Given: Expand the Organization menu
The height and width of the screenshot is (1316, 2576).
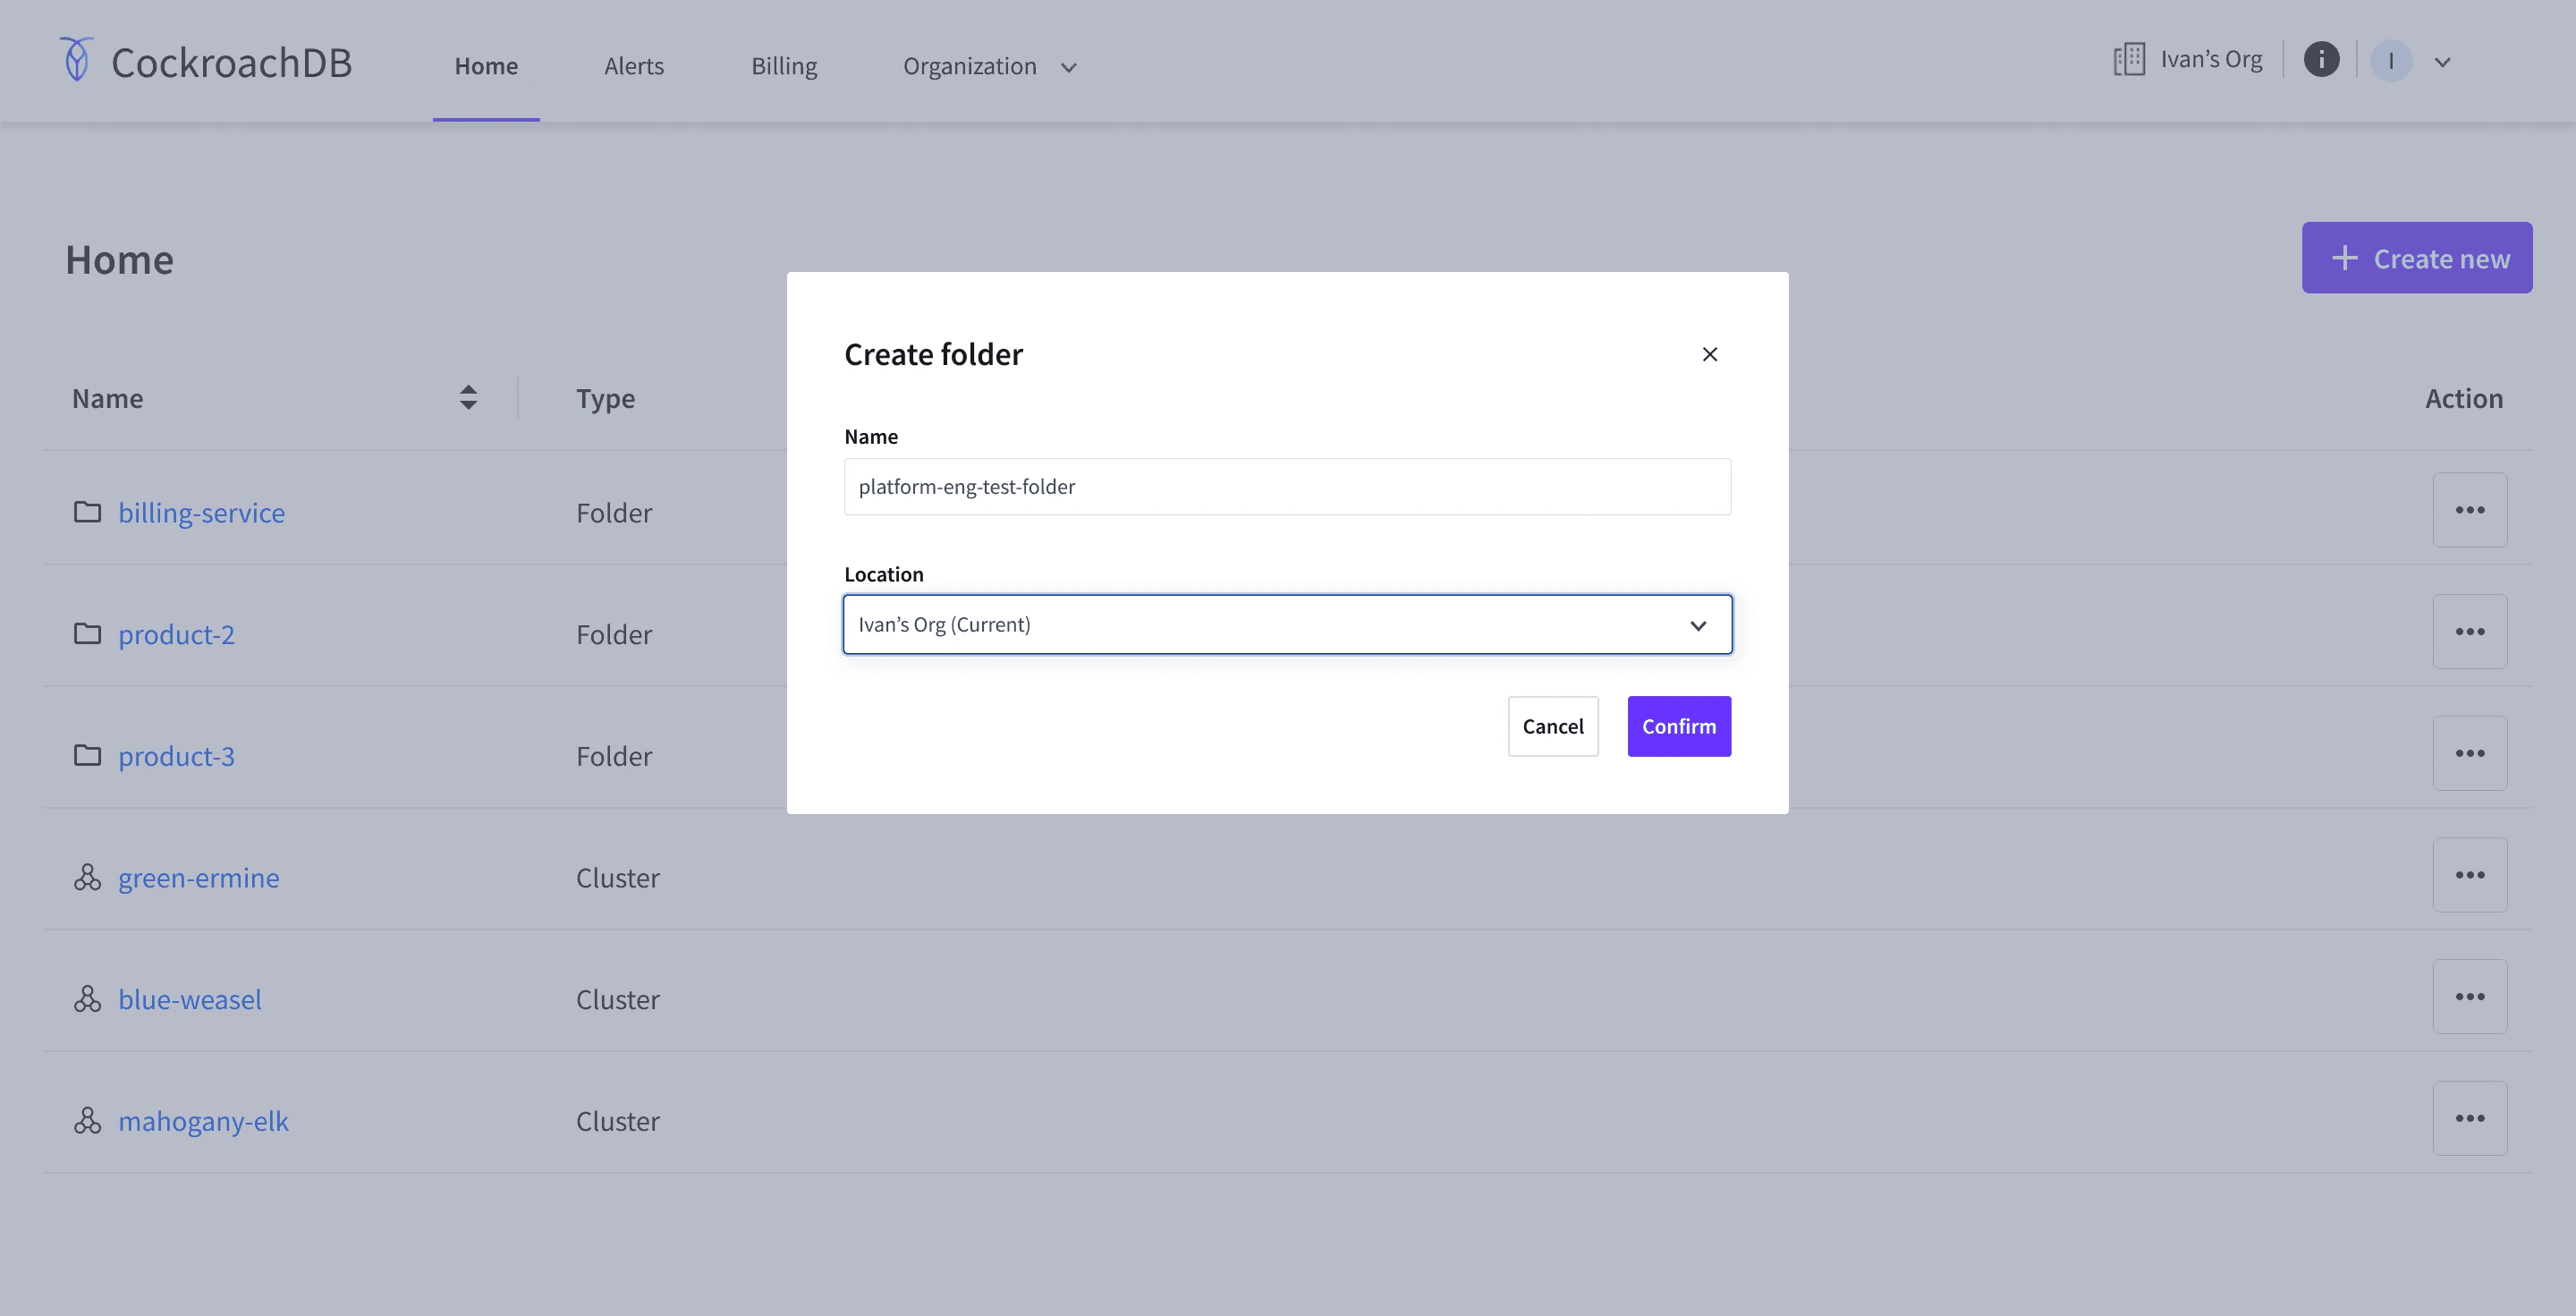Looking at the screenshot, I should (x=989, y=66).
